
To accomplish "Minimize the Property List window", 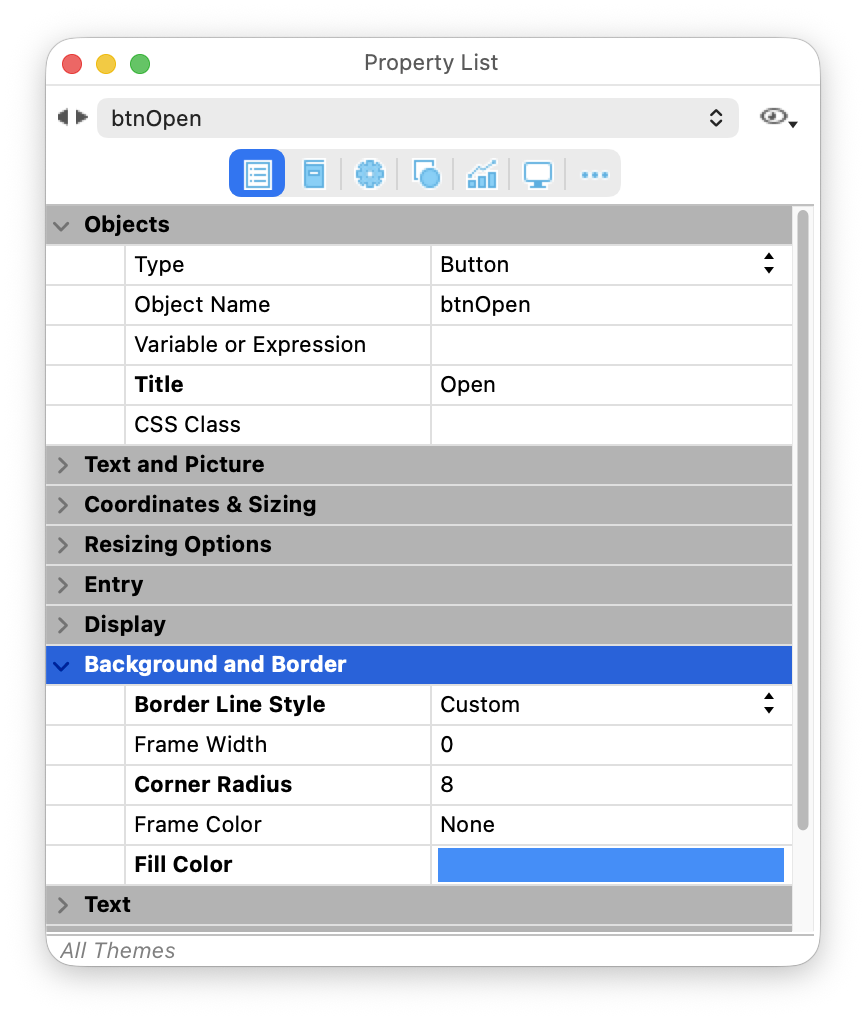I will coord(106,64).
